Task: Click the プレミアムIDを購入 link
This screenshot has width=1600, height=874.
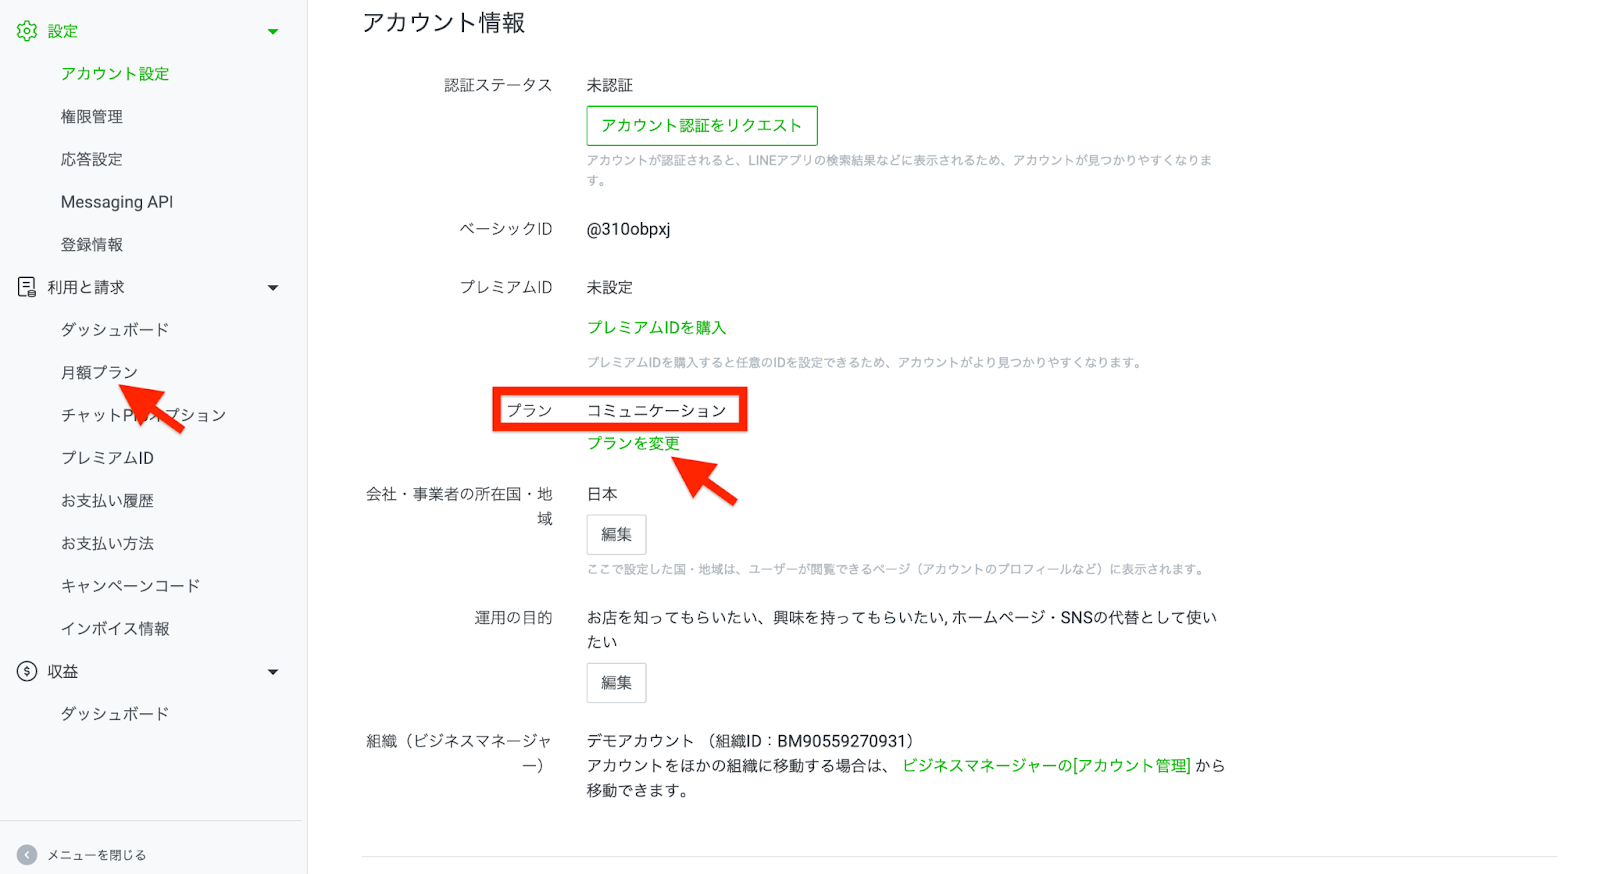Action: point(656,327)
